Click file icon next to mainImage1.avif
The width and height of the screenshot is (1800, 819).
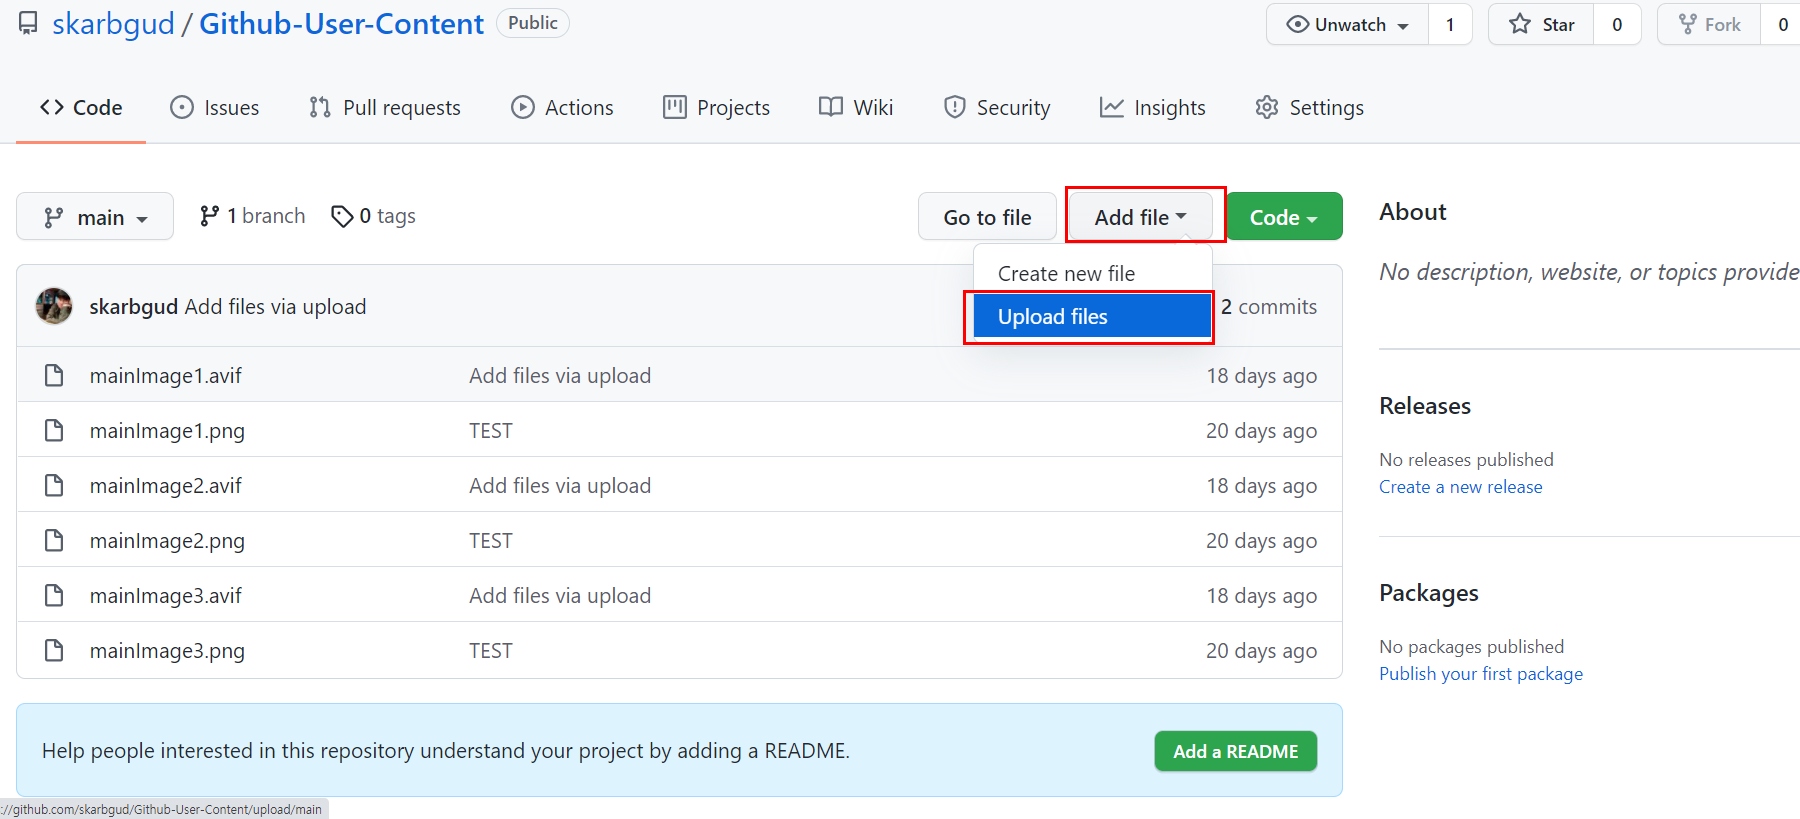tap(54, 375)
